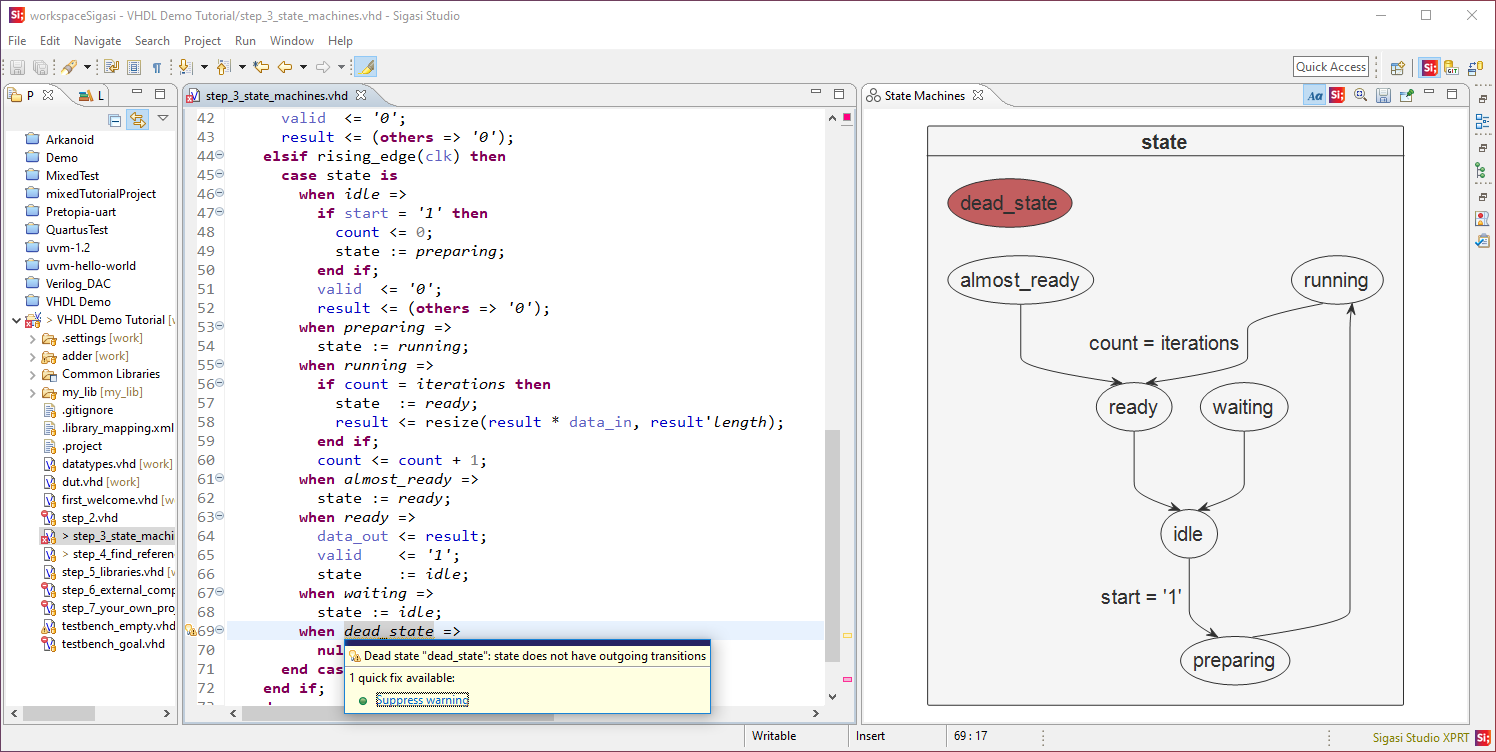Click the editor vertical scrollbar thumb
The width and height of the screenshot is (1496, 752).
[x=833, y=546]
